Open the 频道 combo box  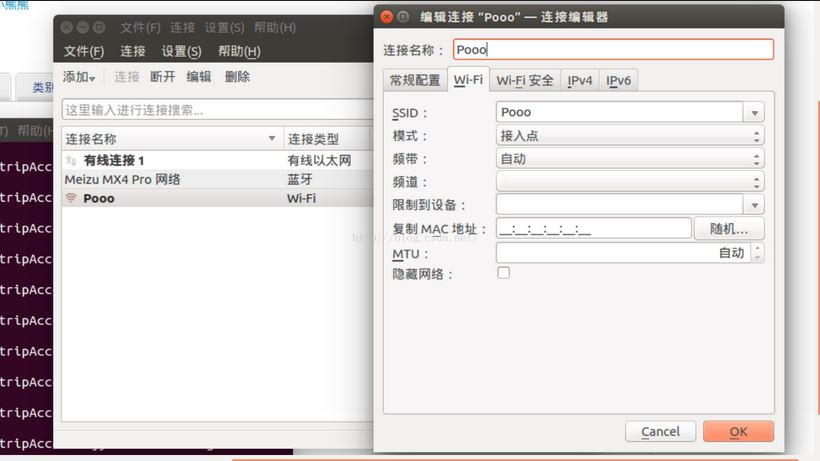coord(630,182)
